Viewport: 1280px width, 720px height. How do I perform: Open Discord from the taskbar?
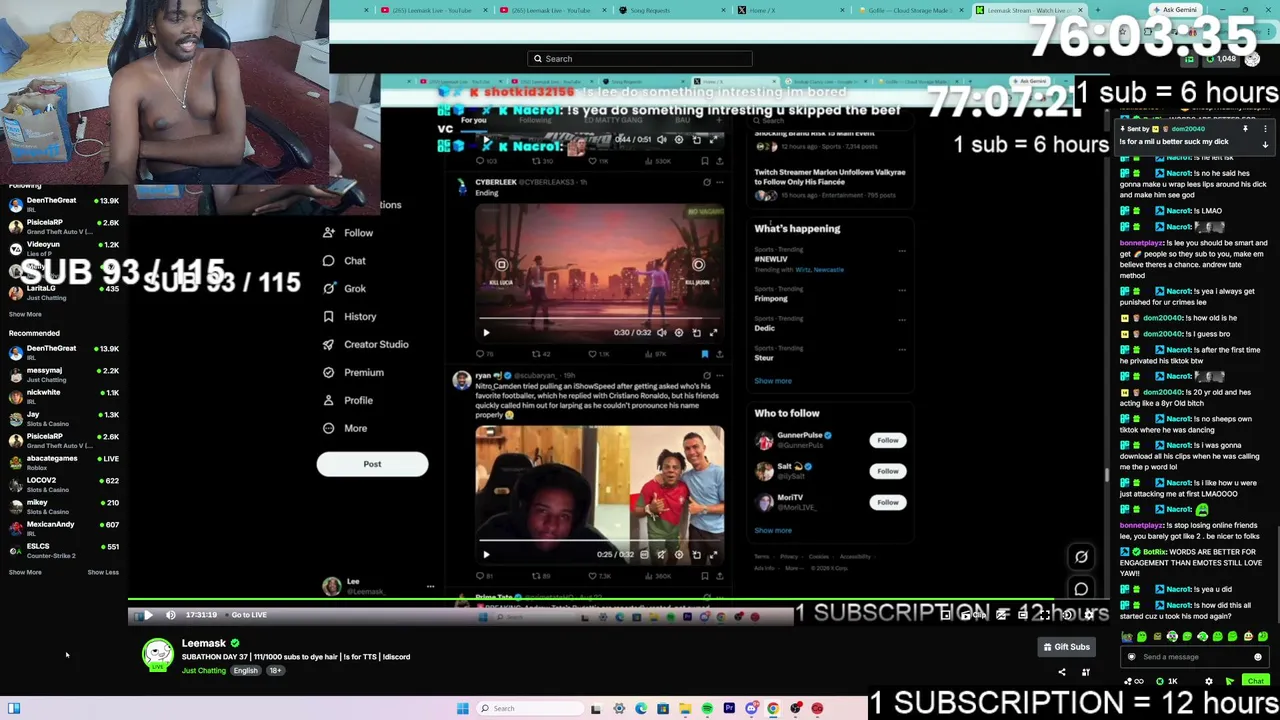[x=751, y=709]
